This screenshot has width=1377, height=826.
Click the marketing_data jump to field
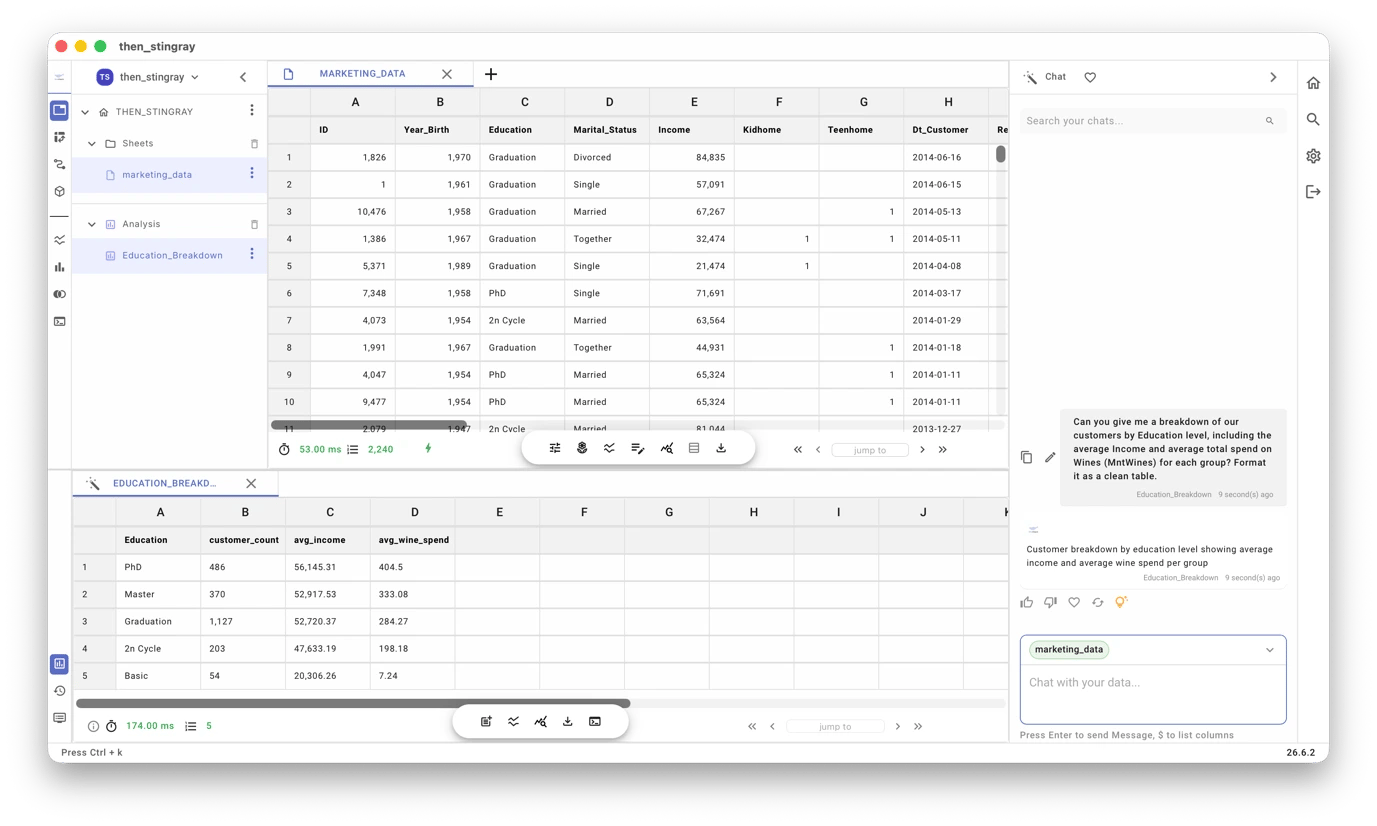(x=870, y=450)
